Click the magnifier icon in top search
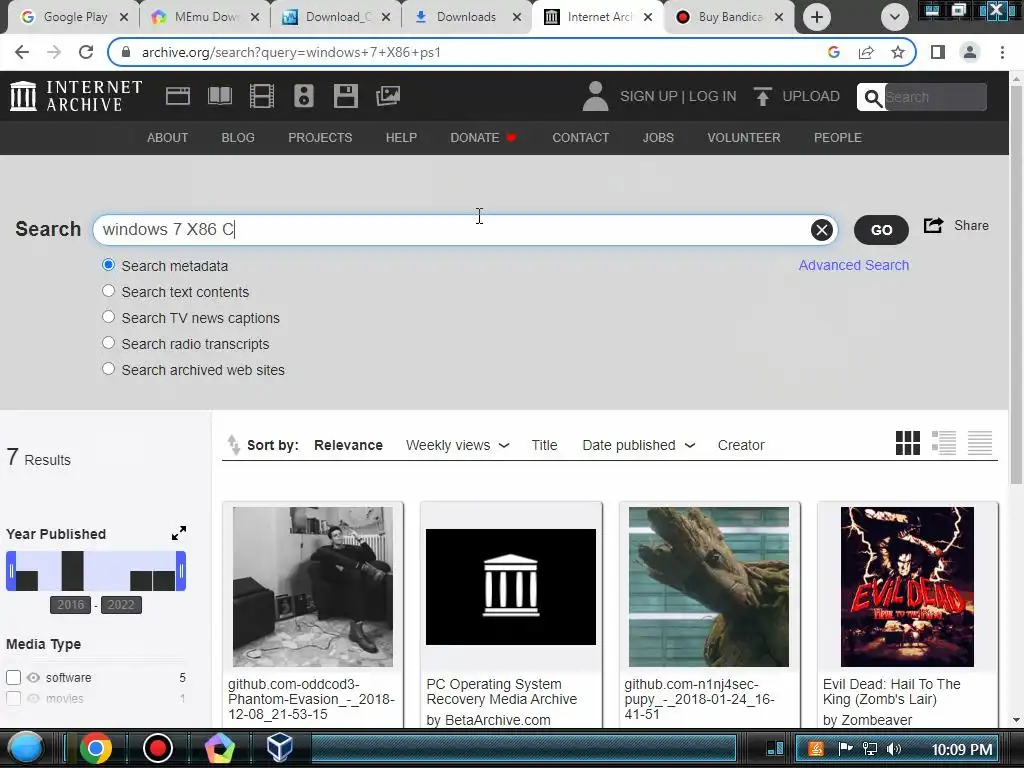The image size is (1024, 768). 872,97
